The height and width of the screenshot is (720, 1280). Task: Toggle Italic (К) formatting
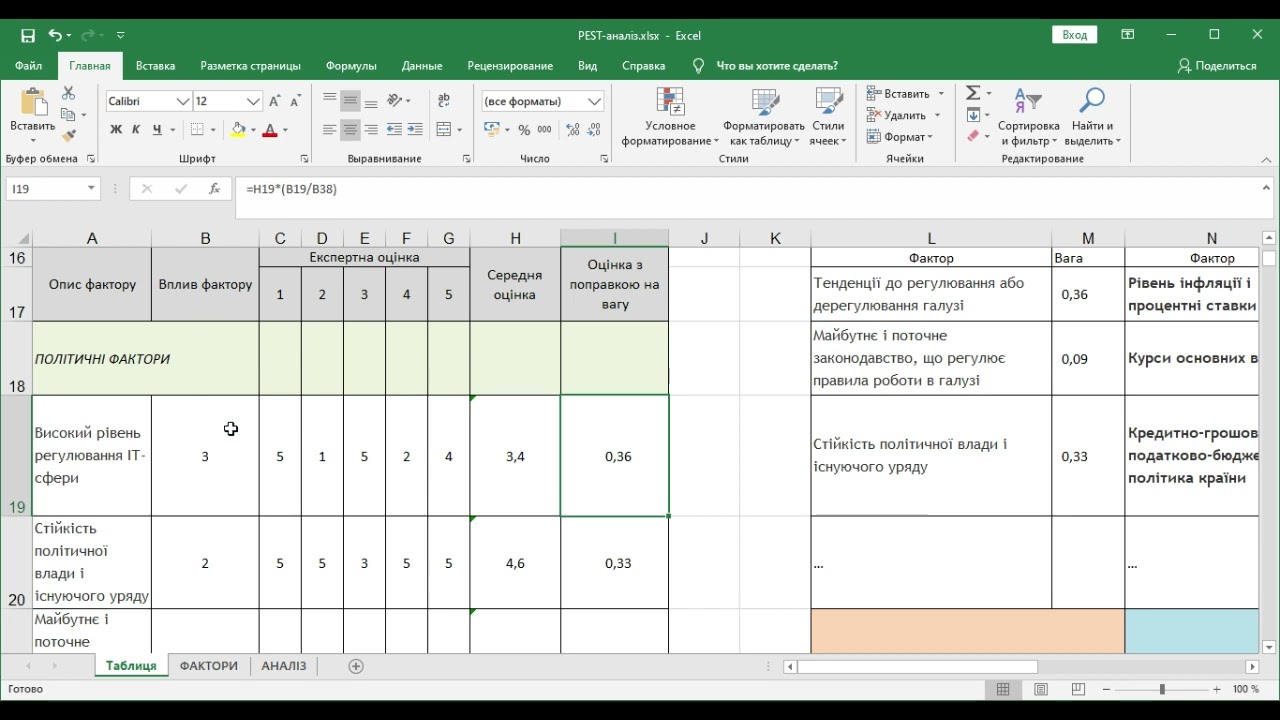(137, 130)
